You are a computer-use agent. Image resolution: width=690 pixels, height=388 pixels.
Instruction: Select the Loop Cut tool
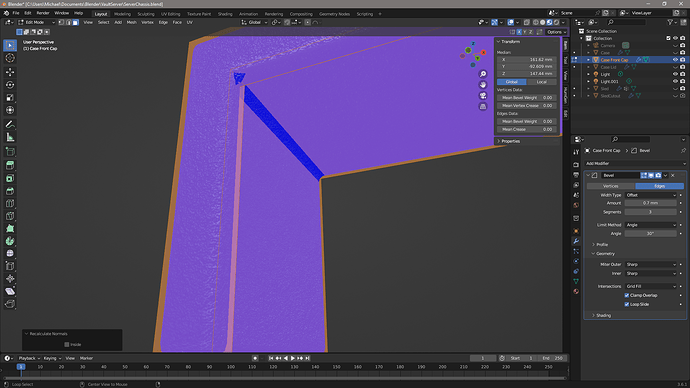(x=10, y=204)
